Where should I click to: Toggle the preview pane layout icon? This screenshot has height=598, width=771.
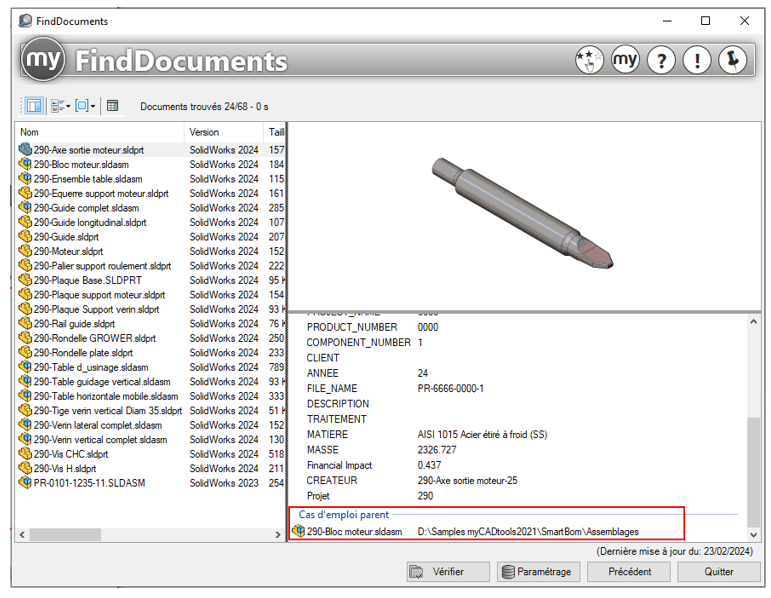tap(34, 106)
